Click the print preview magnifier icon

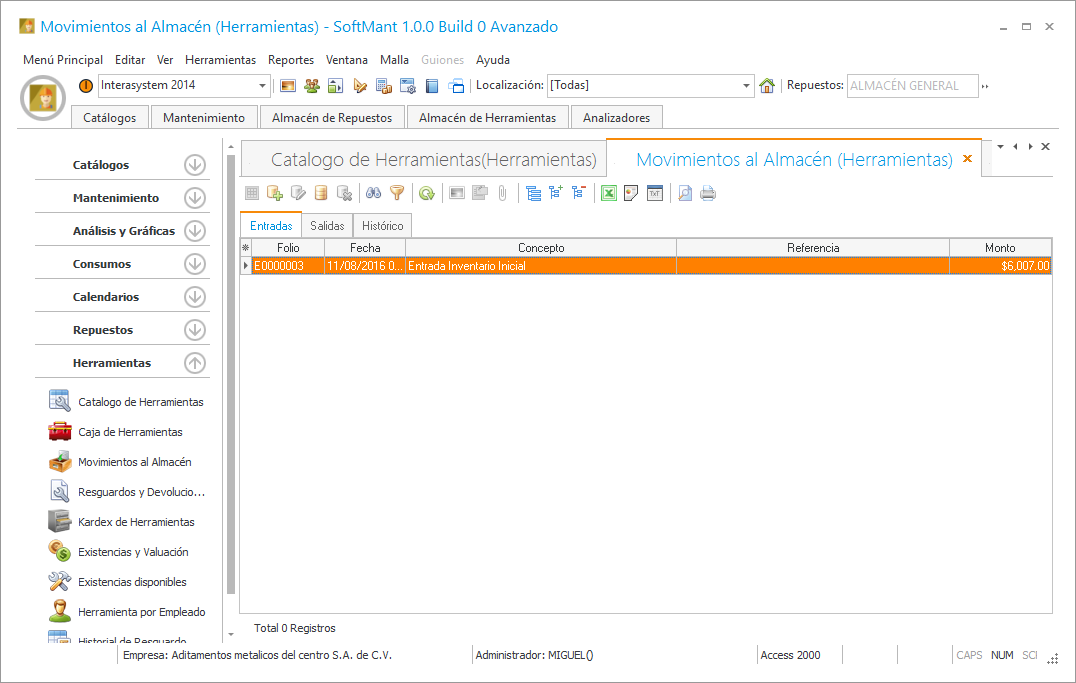(685, 194)
